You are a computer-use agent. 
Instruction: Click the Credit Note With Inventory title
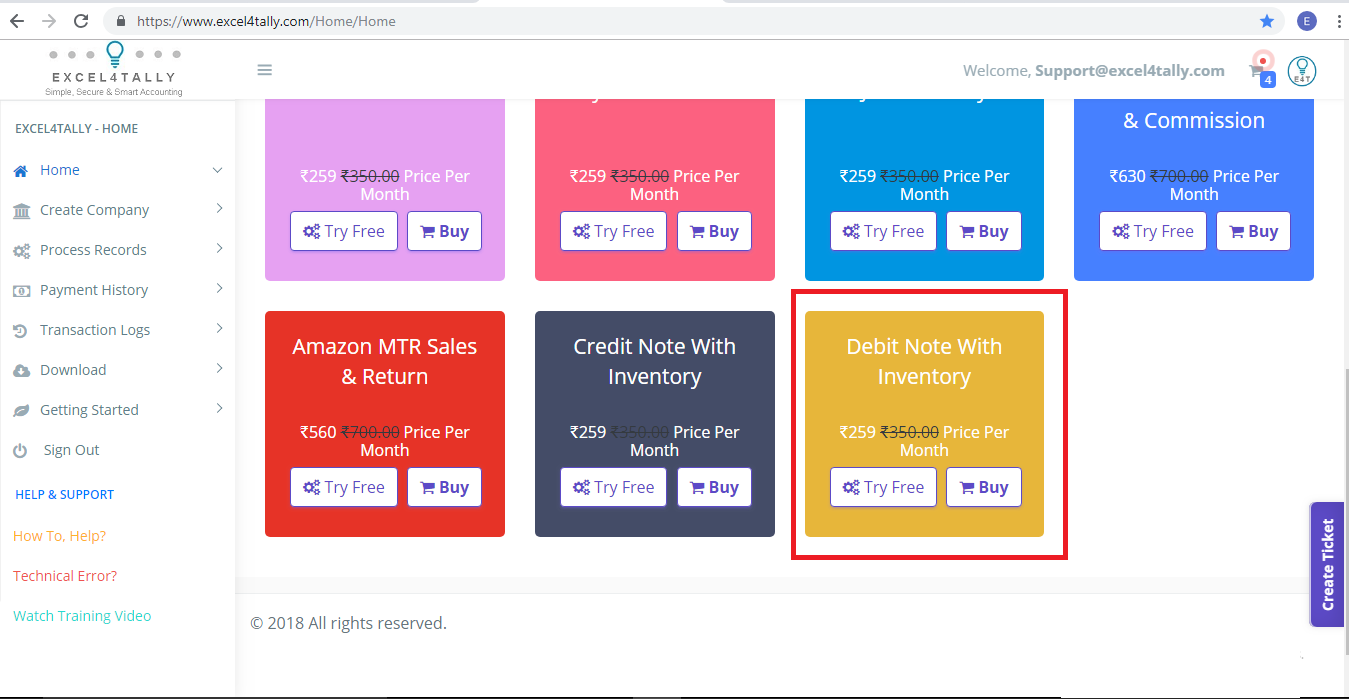(x=654, y=362)
